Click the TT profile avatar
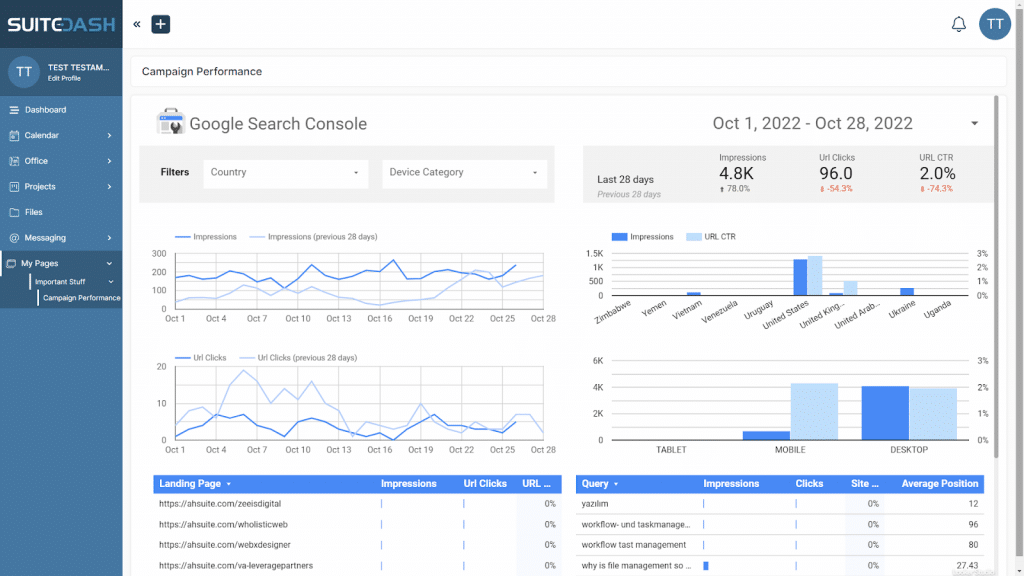The width and height of the screenshot is (1024, 576). [995, 23]
